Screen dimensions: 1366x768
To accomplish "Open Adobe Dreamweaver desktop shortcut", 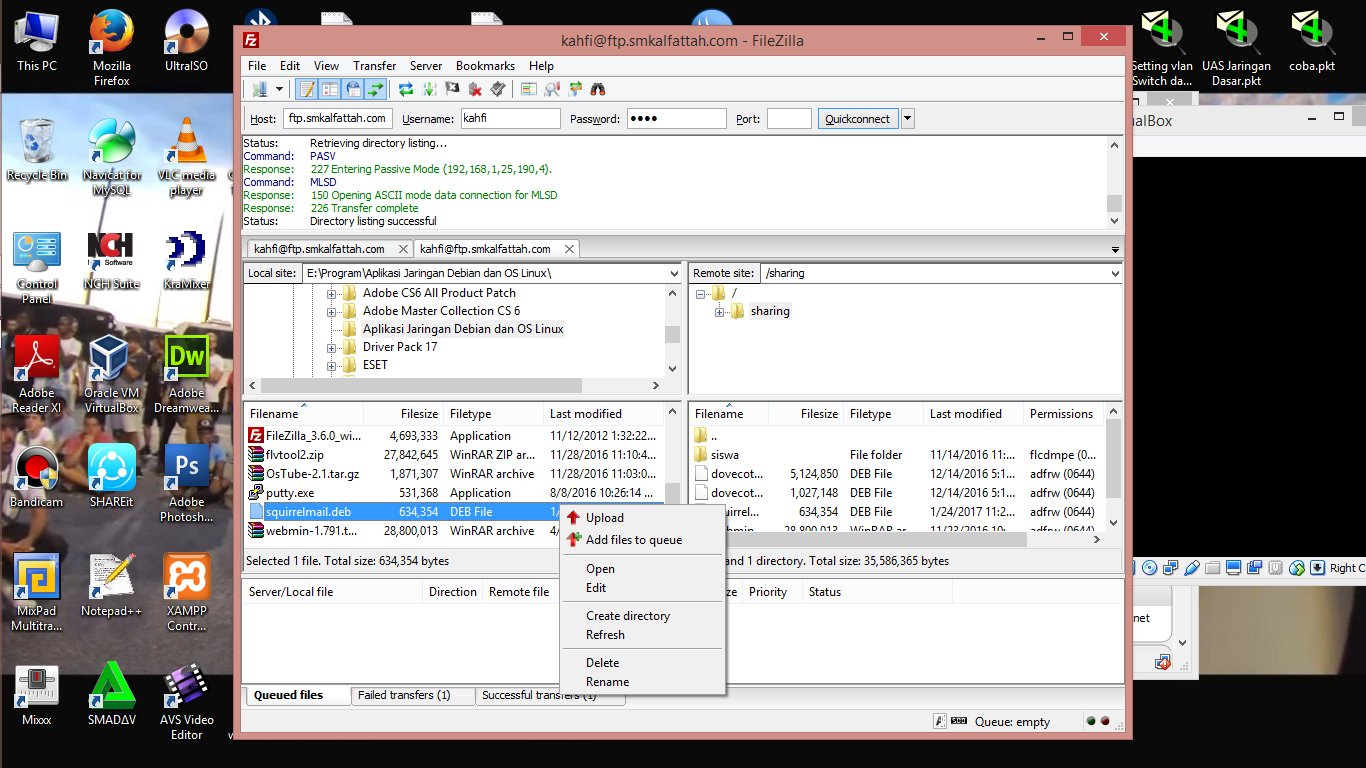I will tap(187, 373).
